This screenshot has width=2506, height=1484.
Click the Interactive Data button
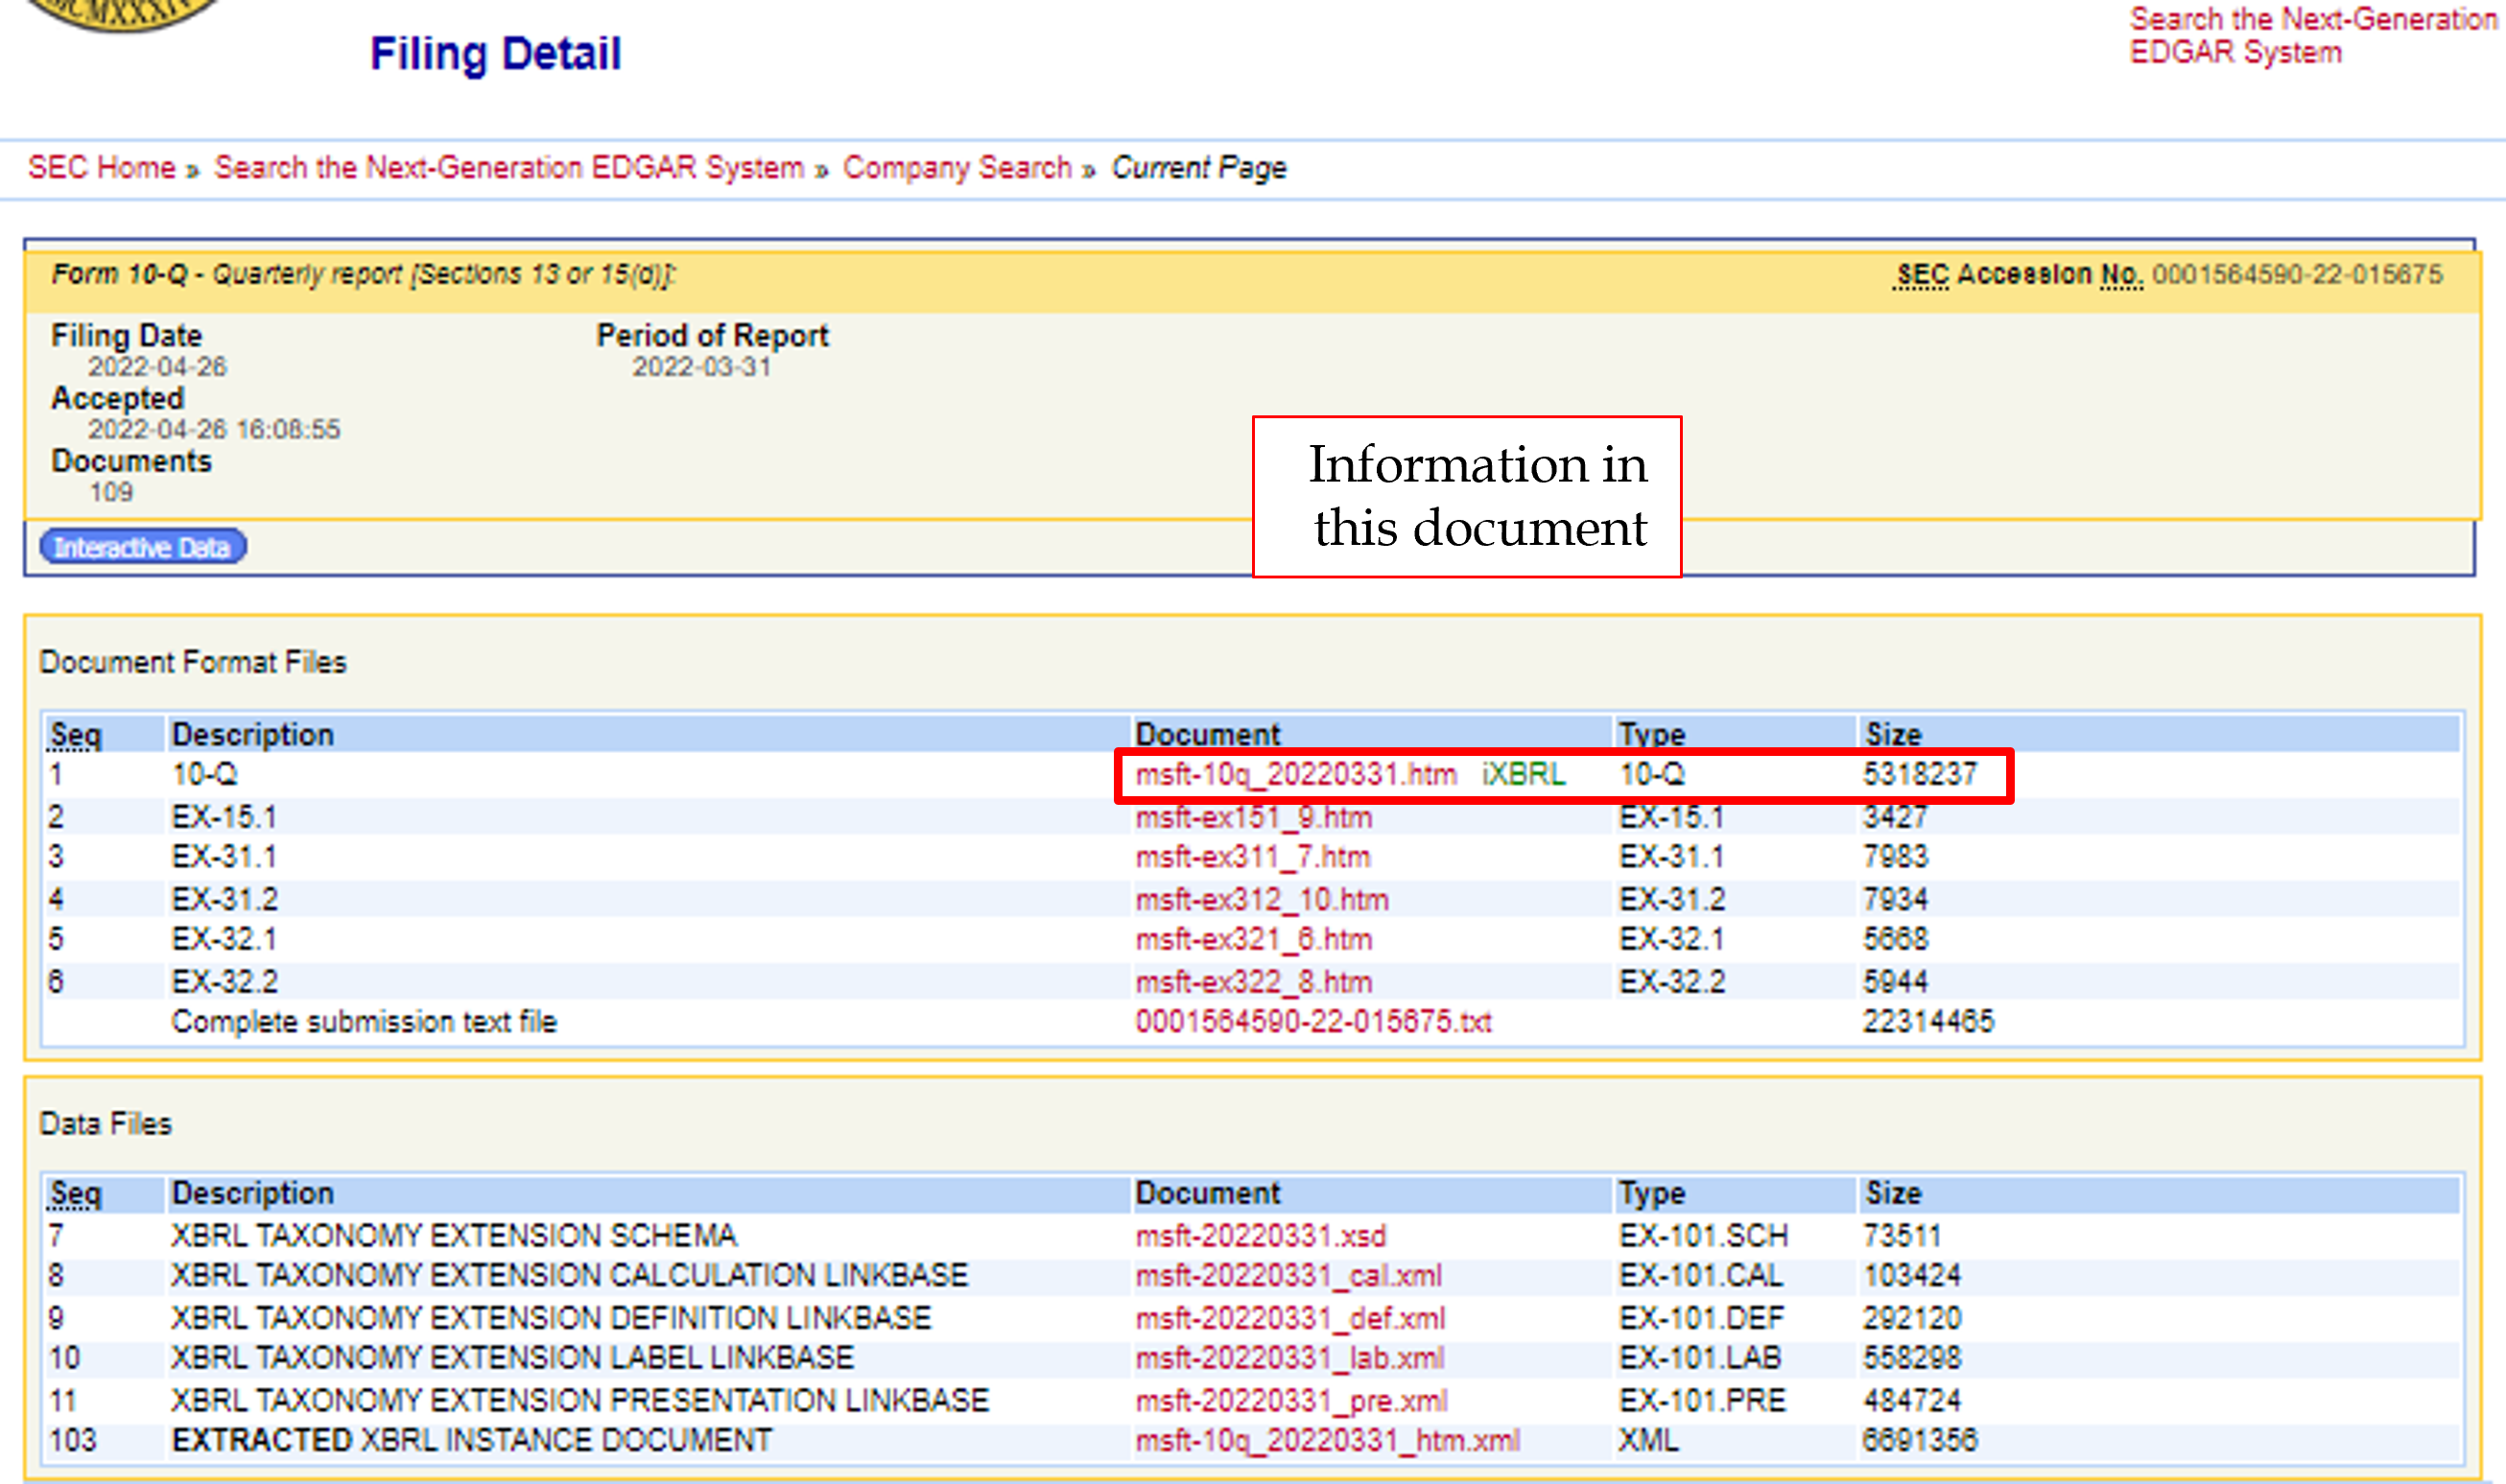(x=143, y=547)
